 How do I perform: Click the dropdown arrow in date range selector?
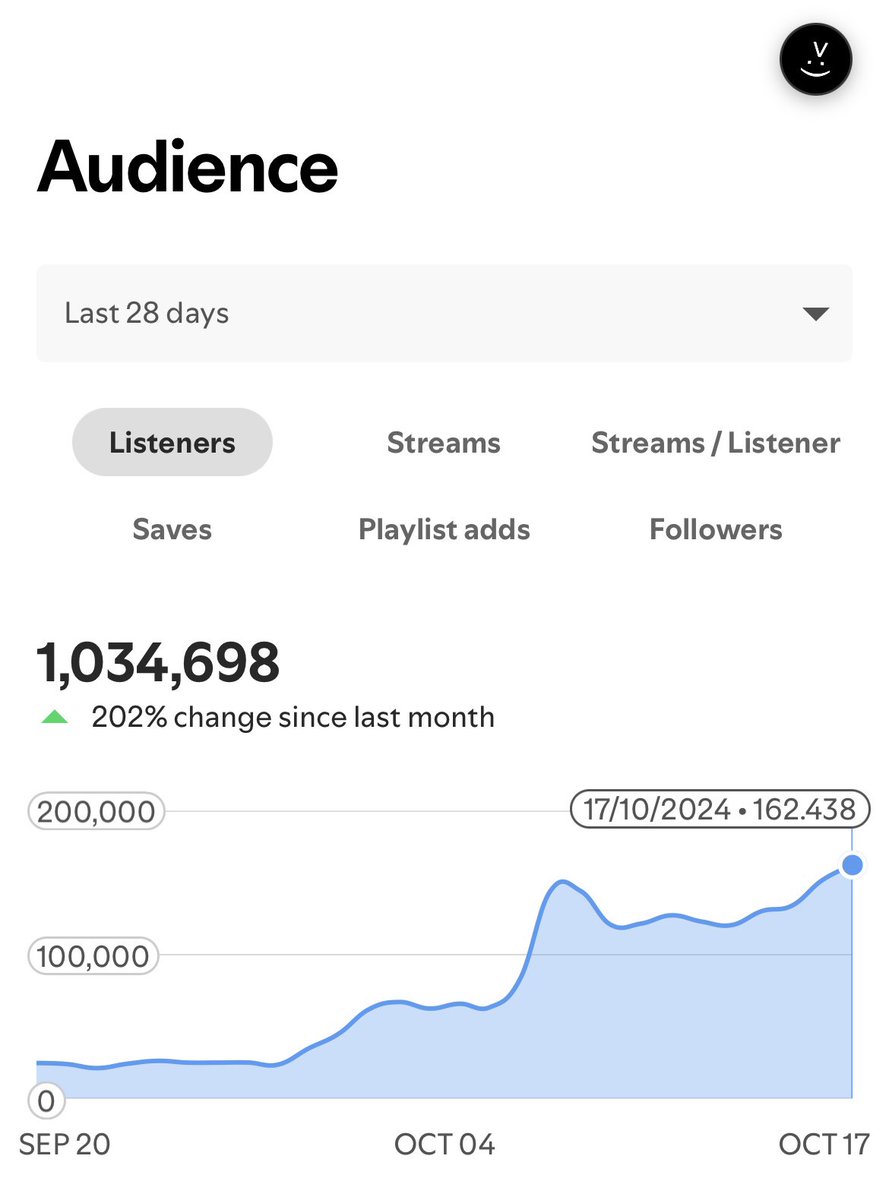pyautogui.click(x=816, y=314)
